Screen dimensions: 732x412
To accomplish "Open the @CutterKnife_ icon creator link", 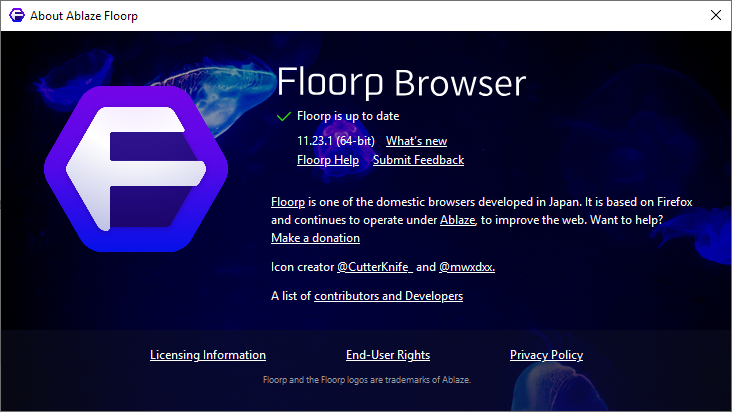I will pyautogui.click(x=375, y=267).
